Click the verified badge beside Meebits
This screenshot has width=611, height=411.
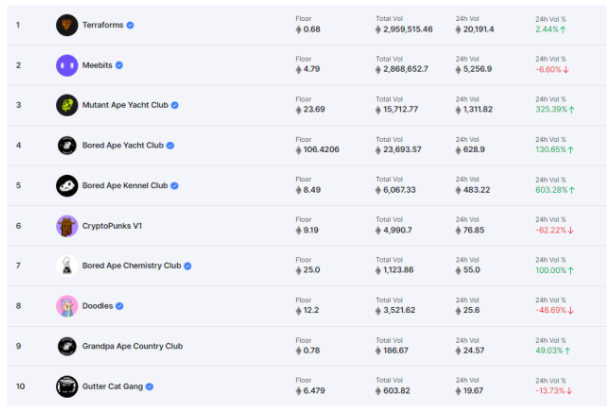(120, 65)
